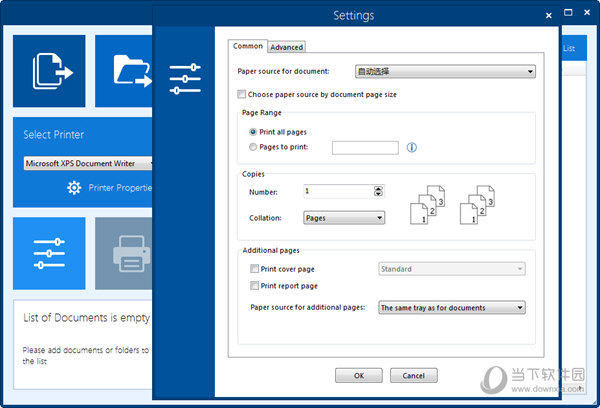
Task: Decrease the number of copies with down arrow
Action: (x=378, y=194)
